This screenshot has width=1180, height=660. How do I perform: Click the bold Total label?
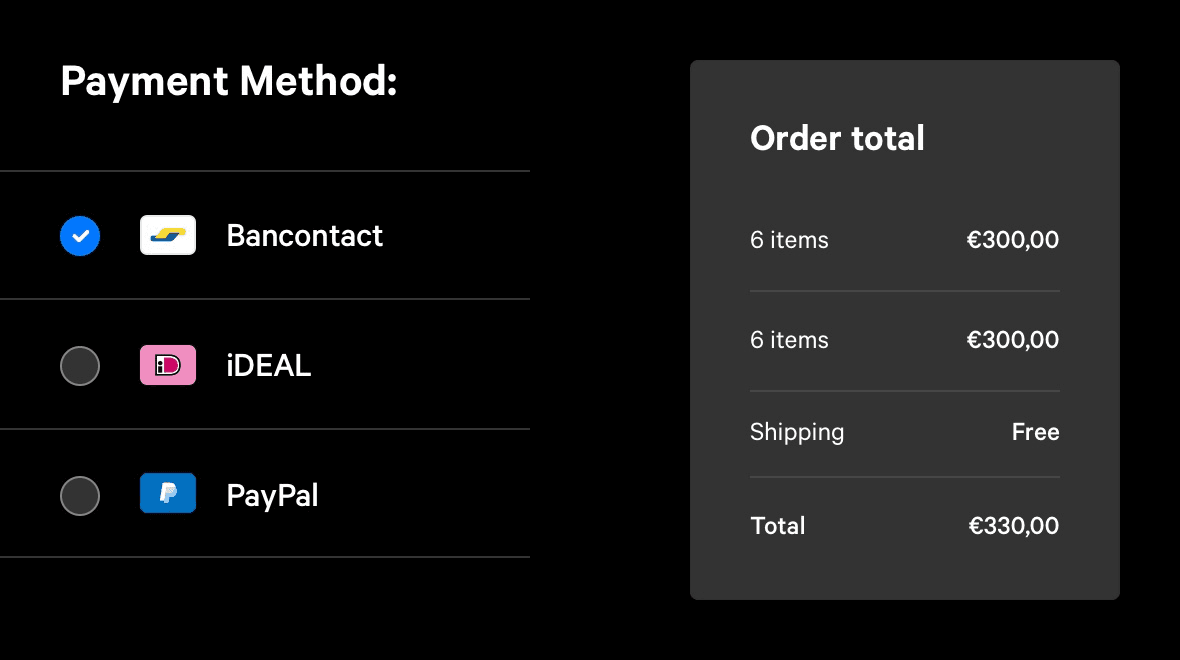(777, 525)
